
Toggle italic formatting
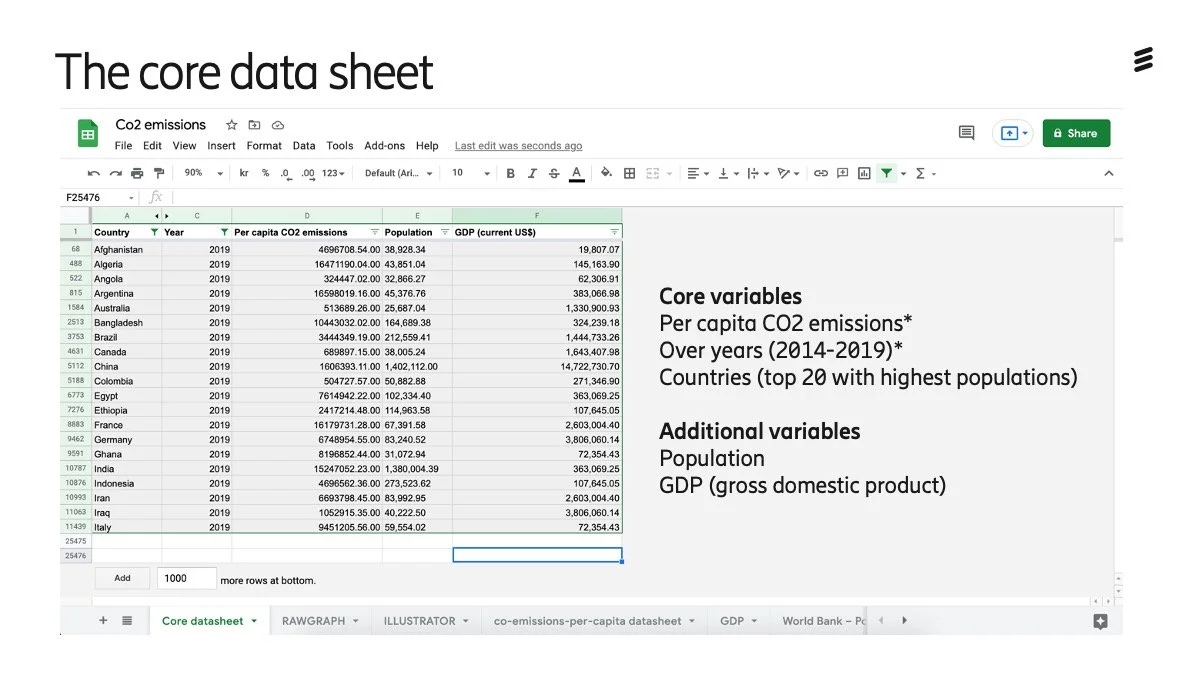532,173
